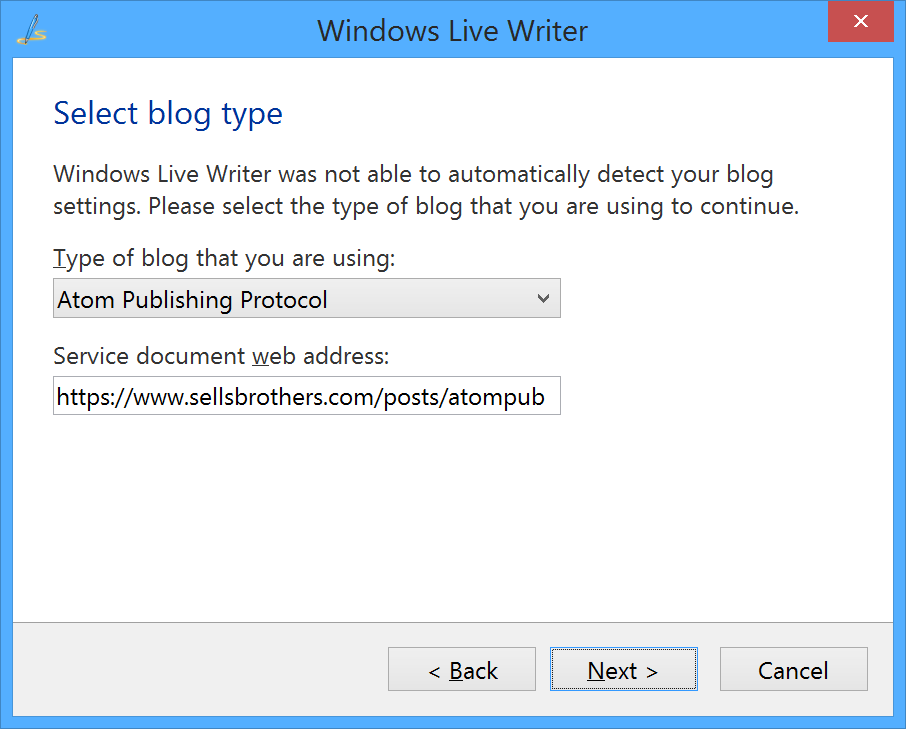The width and height of the screenshot is (906, 729).
Task: Focus the service document web address field
Action: click(x=307, y=396)
